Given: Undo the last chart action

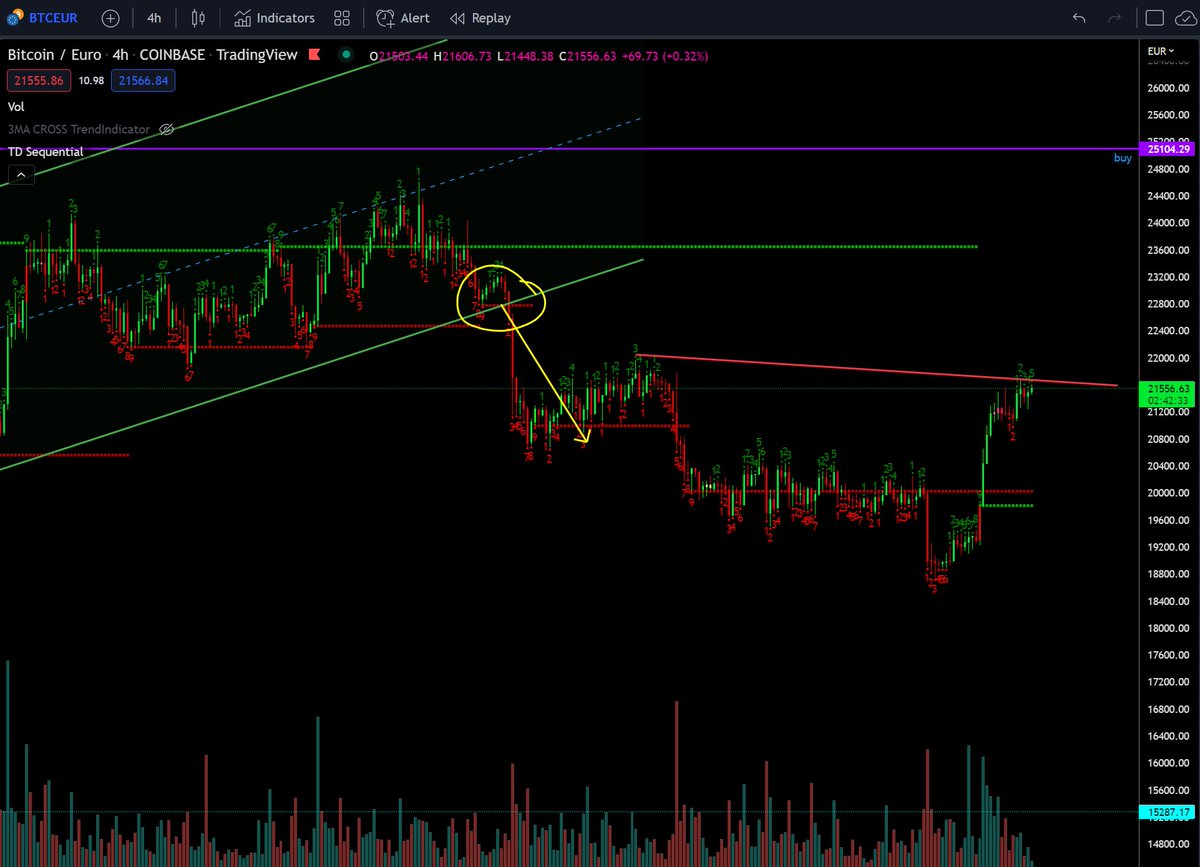Looking at the screenshot, I should (x=1079, y=18).
